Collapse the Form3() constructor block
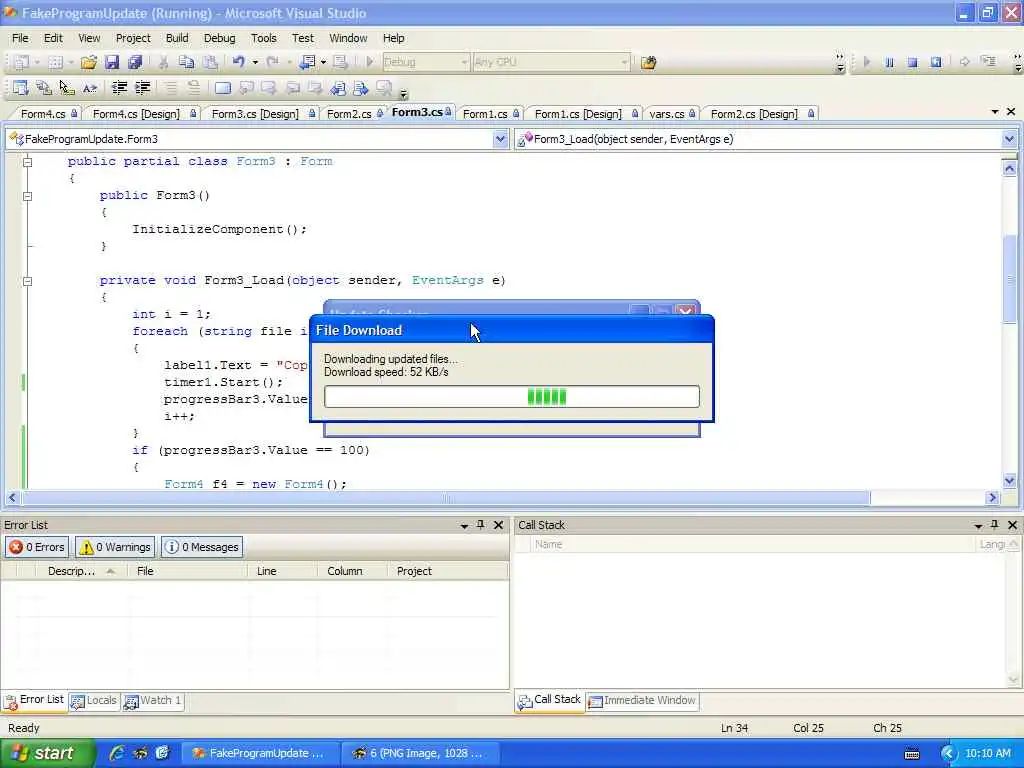1024x768 pixels. (x=27, y=195)
